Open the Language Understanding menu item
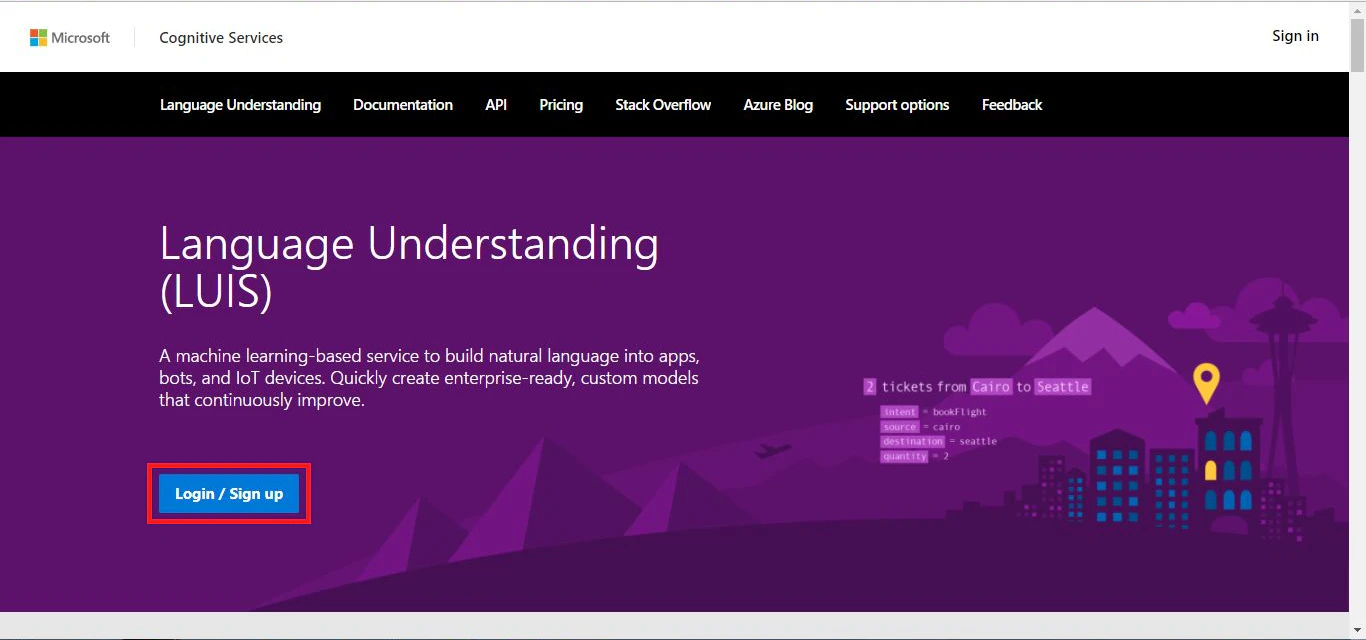Image resolution: width=1366 pixels, height=640 pixels. (240, 105)
